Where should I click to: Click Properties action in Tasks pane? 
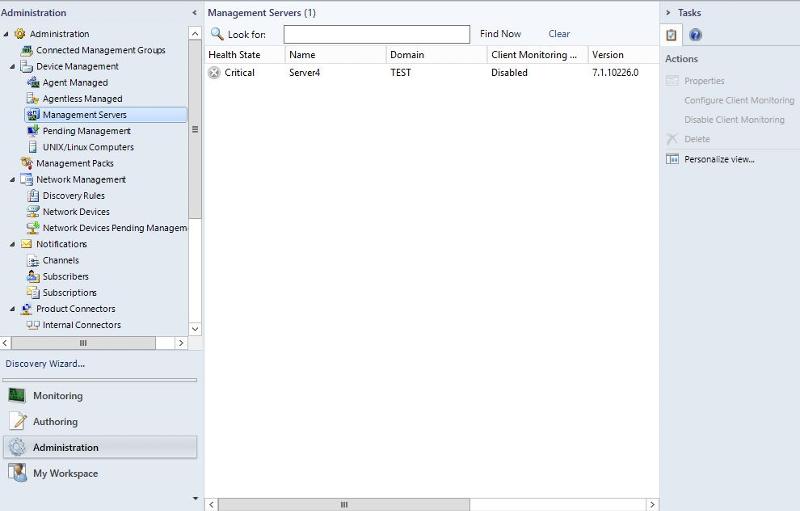pyautogui.click(x=704, y=81)
